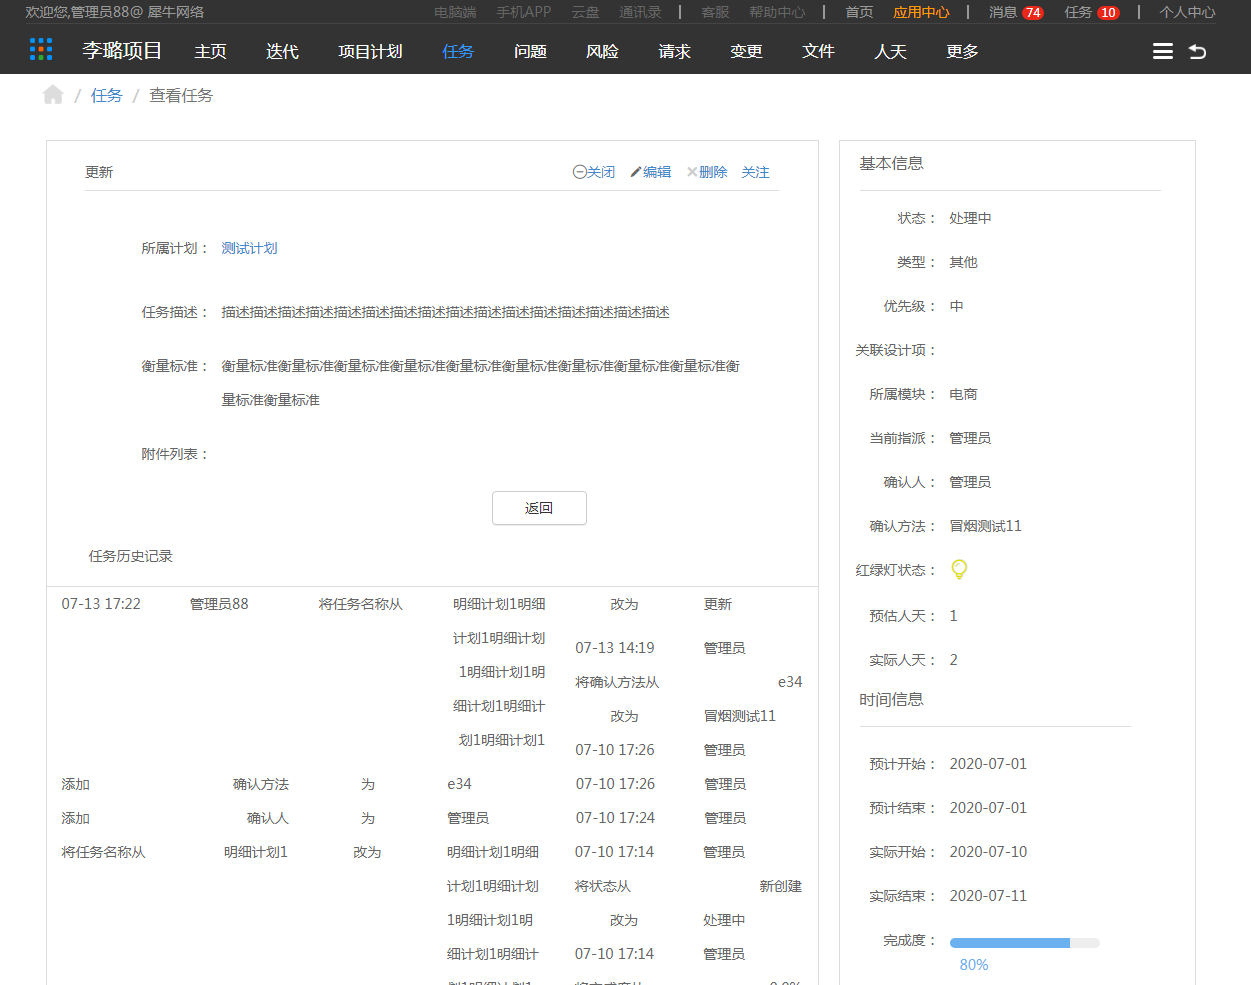Open the 项目计划 nav item

point(370,51)
